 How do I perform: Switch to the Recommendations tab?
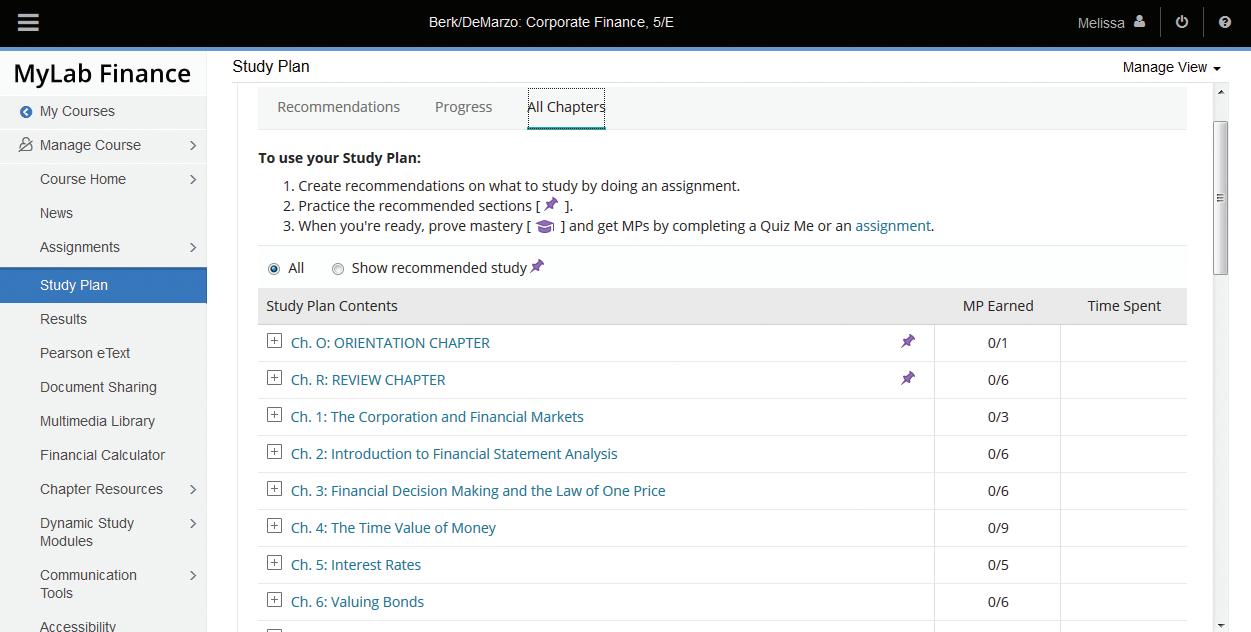(x=338, y=107)
